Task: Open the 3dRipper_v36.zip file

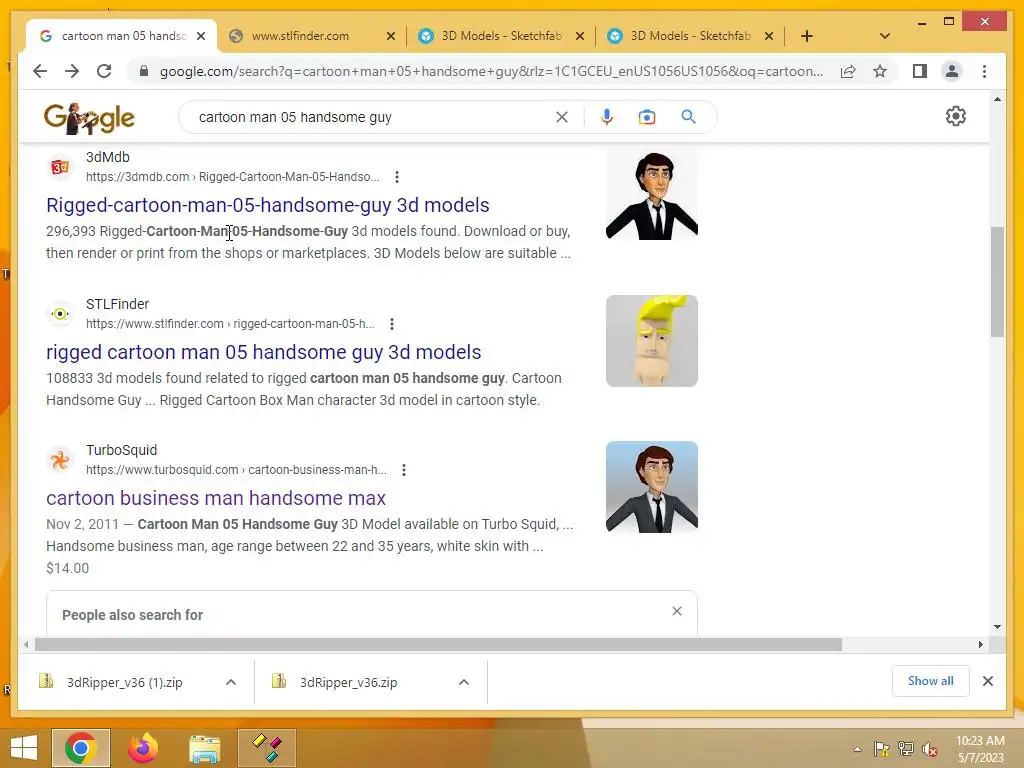Action: tap(348, 682)
